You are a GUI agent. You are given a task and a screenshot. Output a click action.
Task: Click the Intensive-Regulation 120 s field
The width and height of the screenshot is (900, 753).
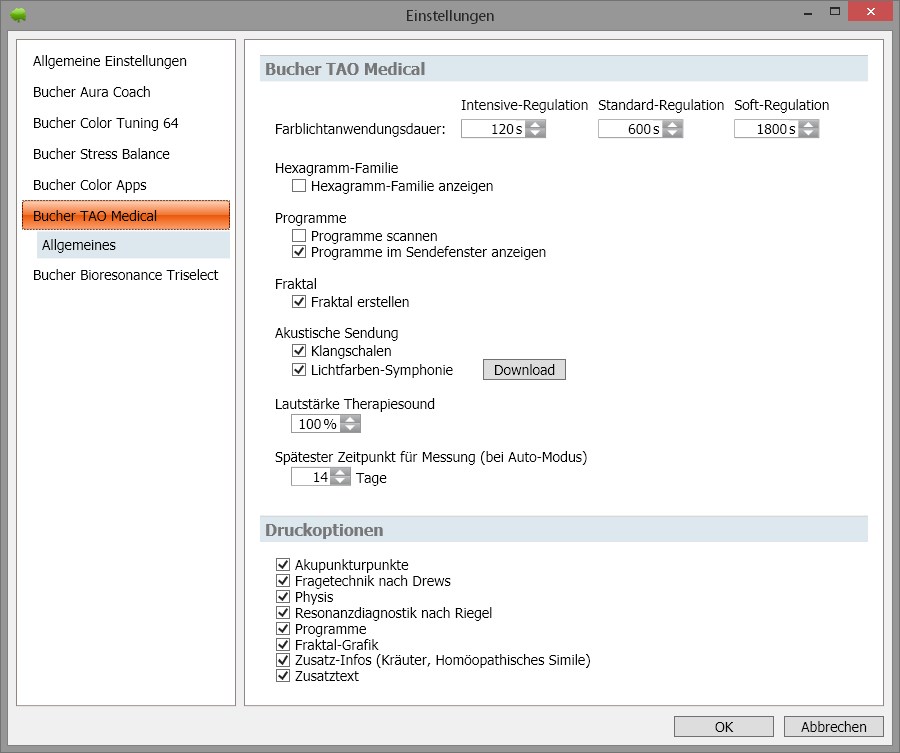pyautogui.click(x=494, y=129)
